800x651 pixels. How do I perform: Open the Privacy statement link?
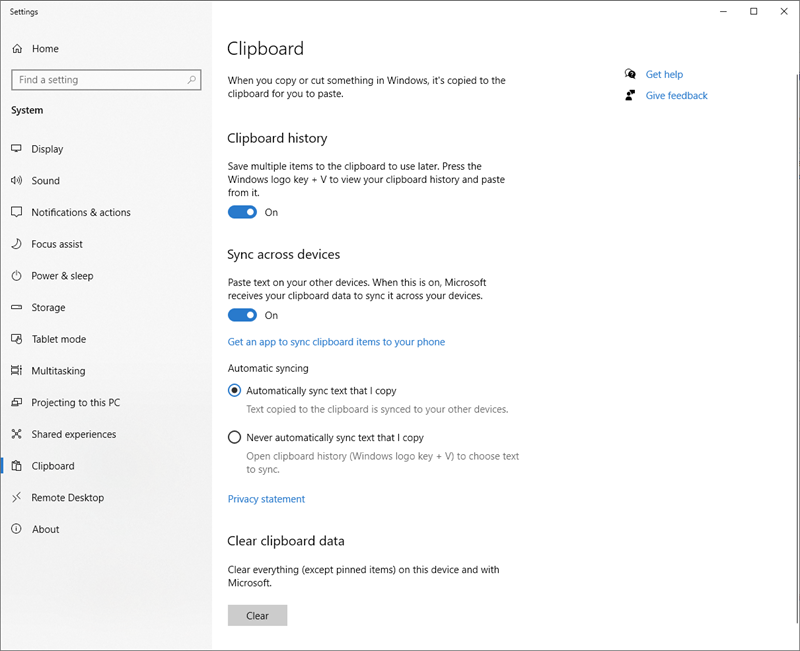tap(266, 499)
